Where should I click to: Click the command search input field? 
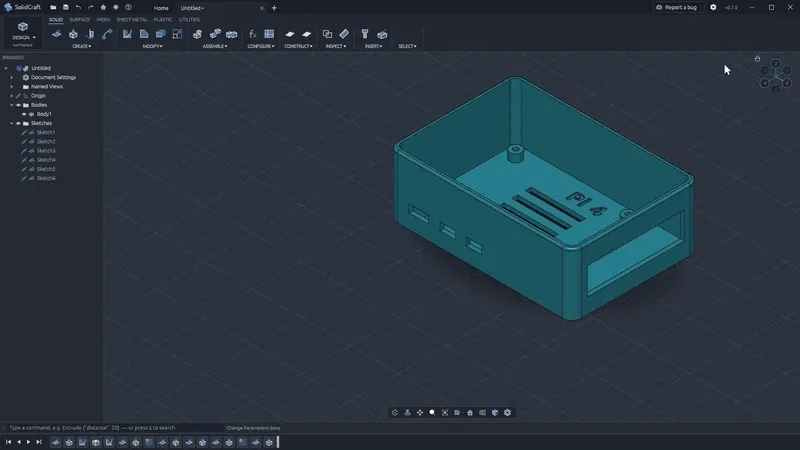(x=112, y=428)
